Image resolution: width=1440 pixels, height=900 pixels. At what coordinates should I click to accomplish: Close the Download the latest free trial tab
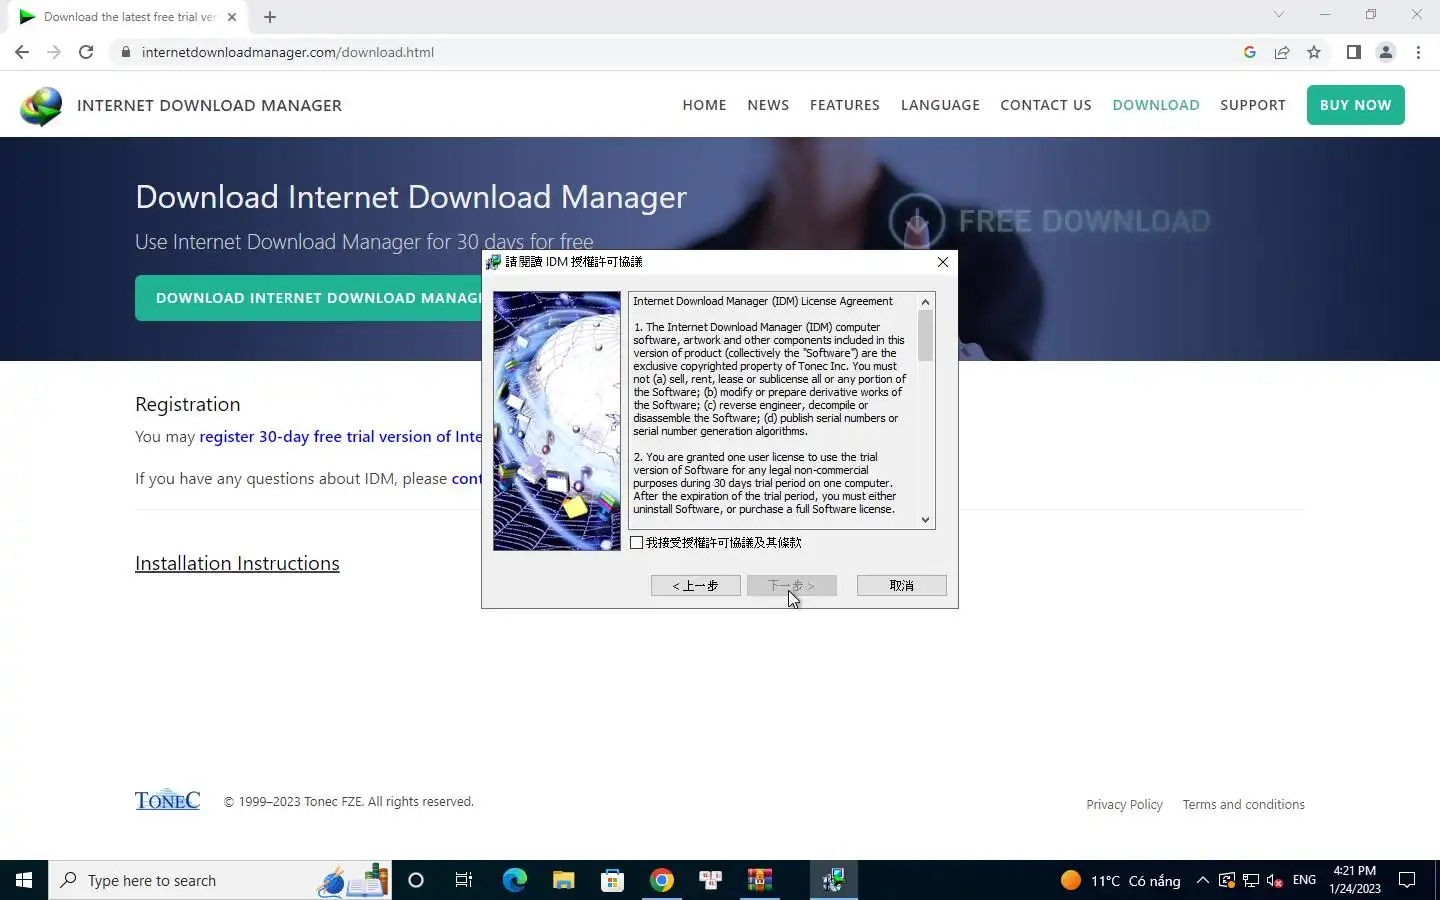[232, 17]
